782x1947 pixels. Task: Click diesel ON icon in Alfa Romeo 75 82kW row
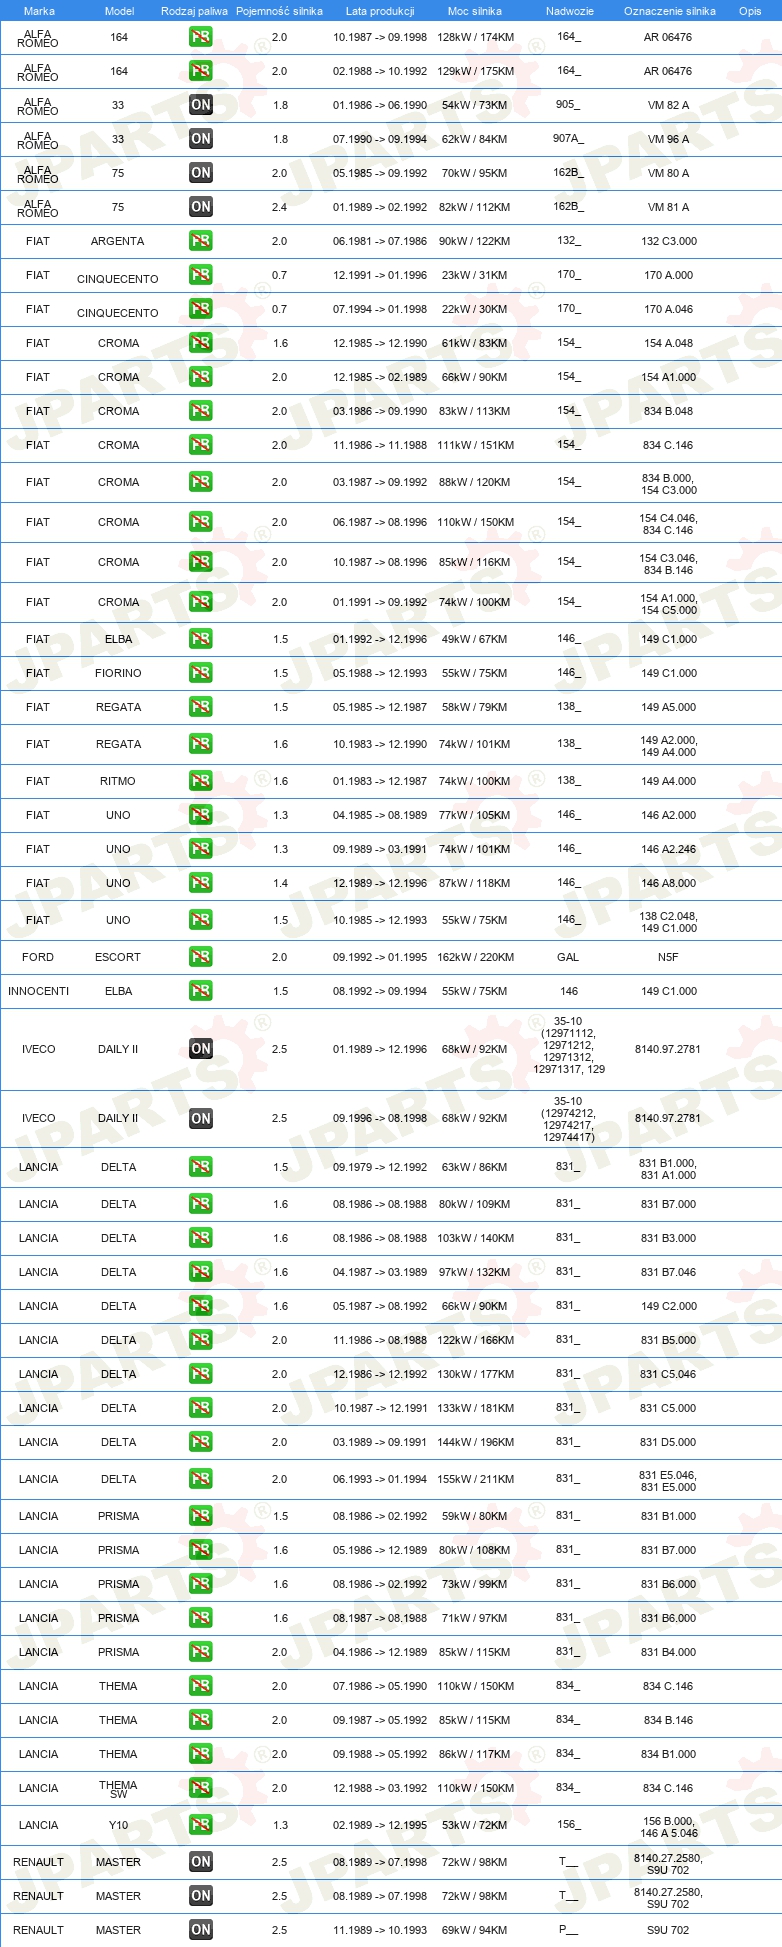(x=201, y=207)
